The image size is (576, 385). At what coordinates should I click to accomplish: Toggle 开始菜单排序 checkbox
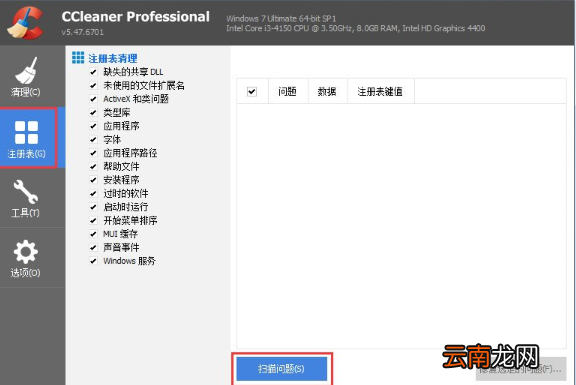93,220
